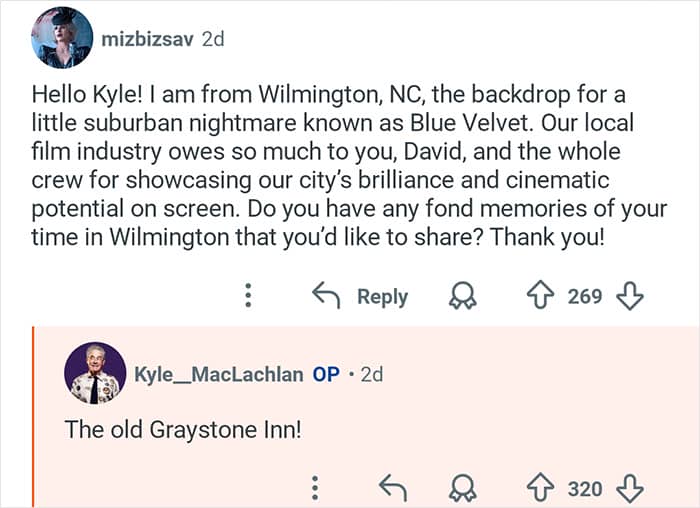Image resolution: width=700 pixels, height=508 pixels.
Task: Click the OP badge beside Kyle's name
Action: pyautogui.click(x=326, y=374)
